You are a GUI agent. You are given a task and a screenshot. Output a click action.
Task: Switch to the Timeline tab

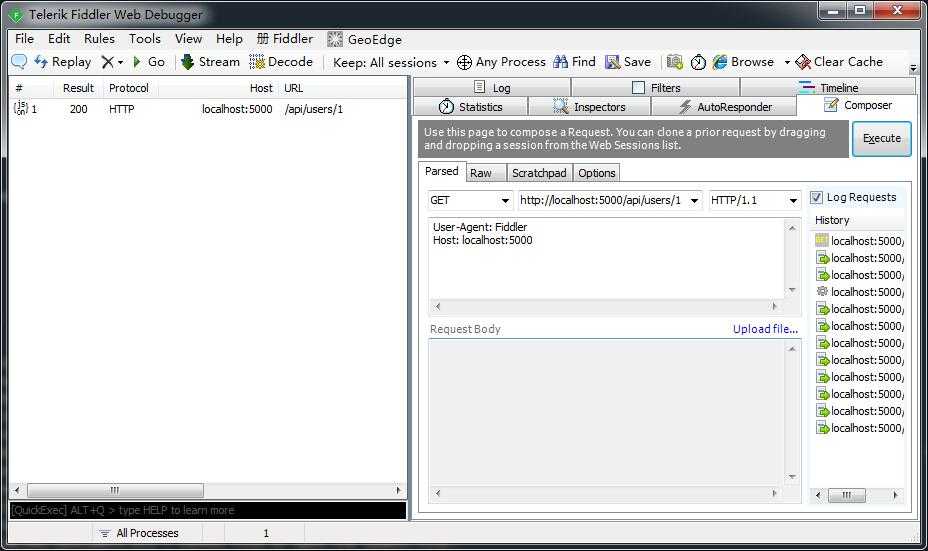pos(828,88)
